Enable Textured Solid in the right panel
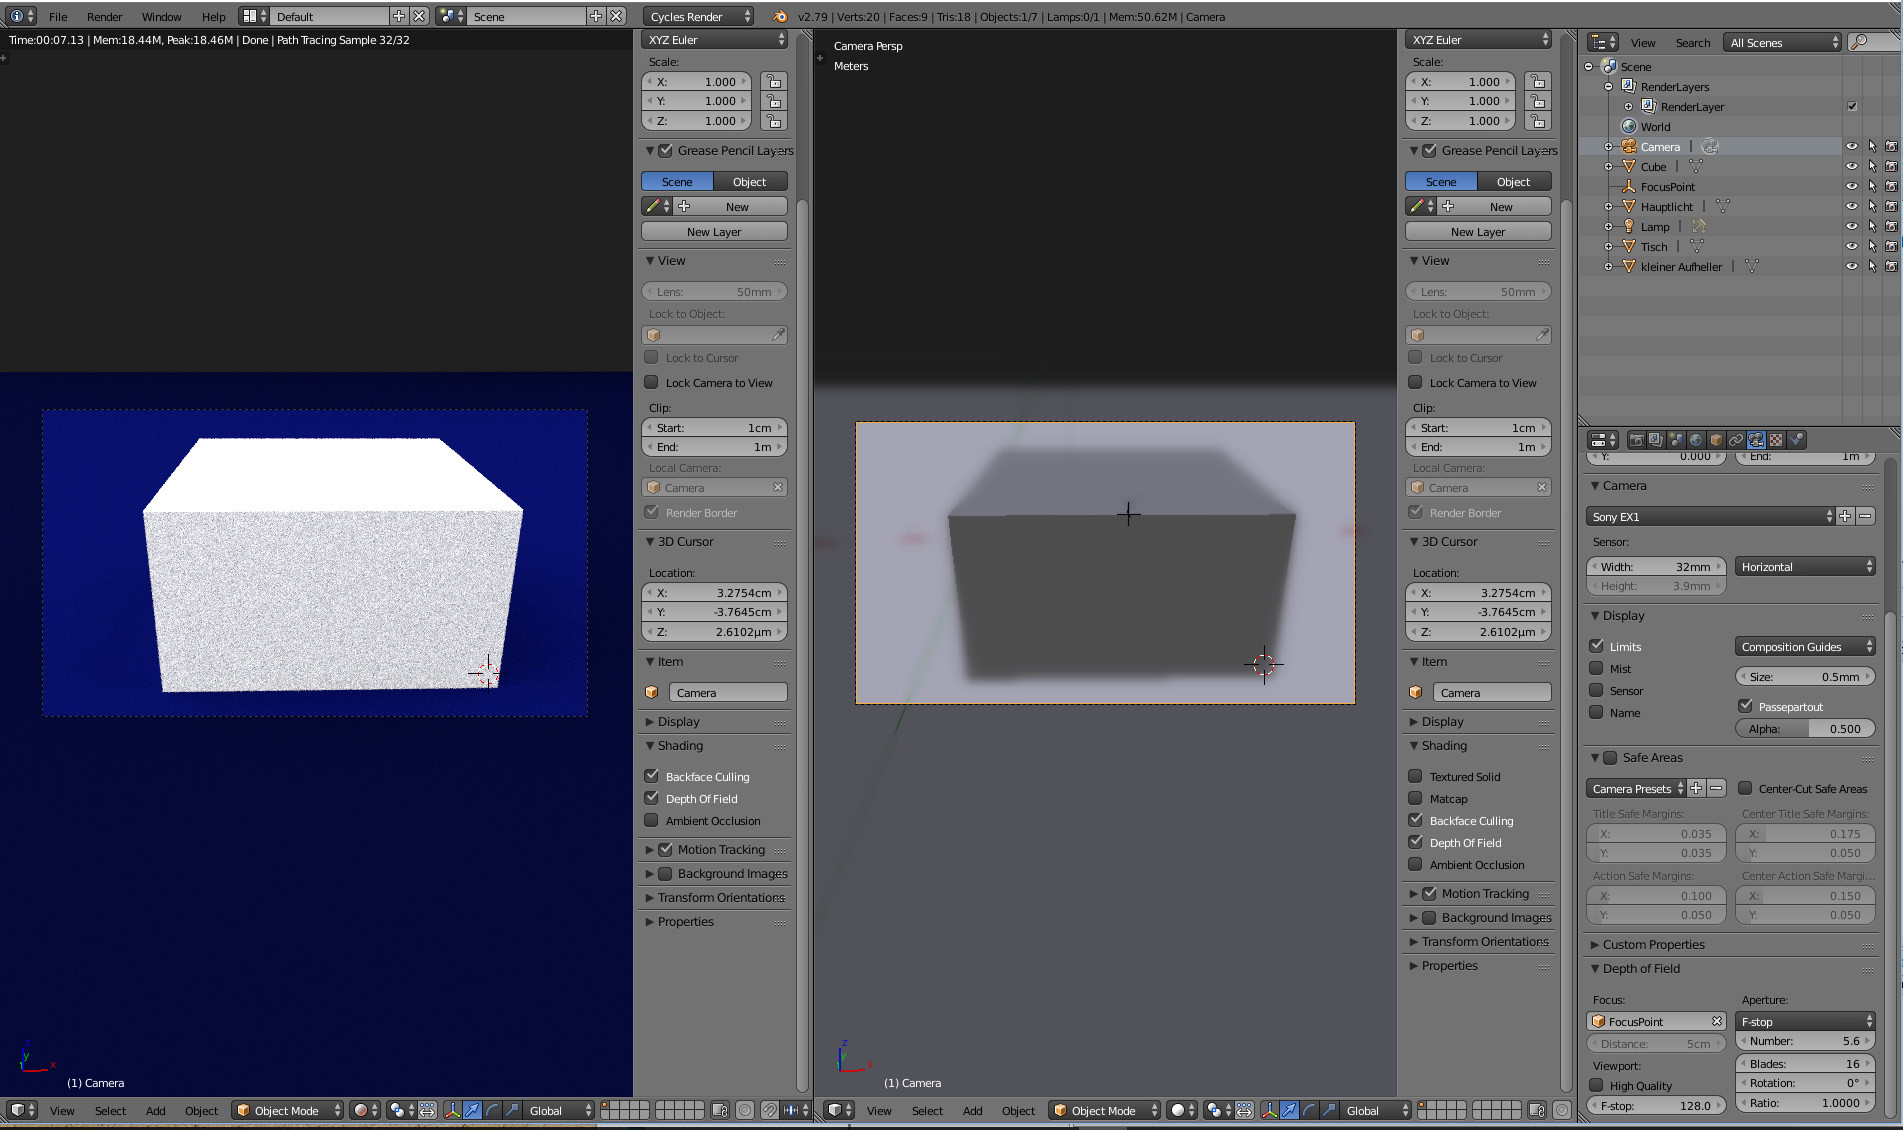Image resolution: width=1903 pixels, height=1130 pixels. click(x=1415, y=776)
